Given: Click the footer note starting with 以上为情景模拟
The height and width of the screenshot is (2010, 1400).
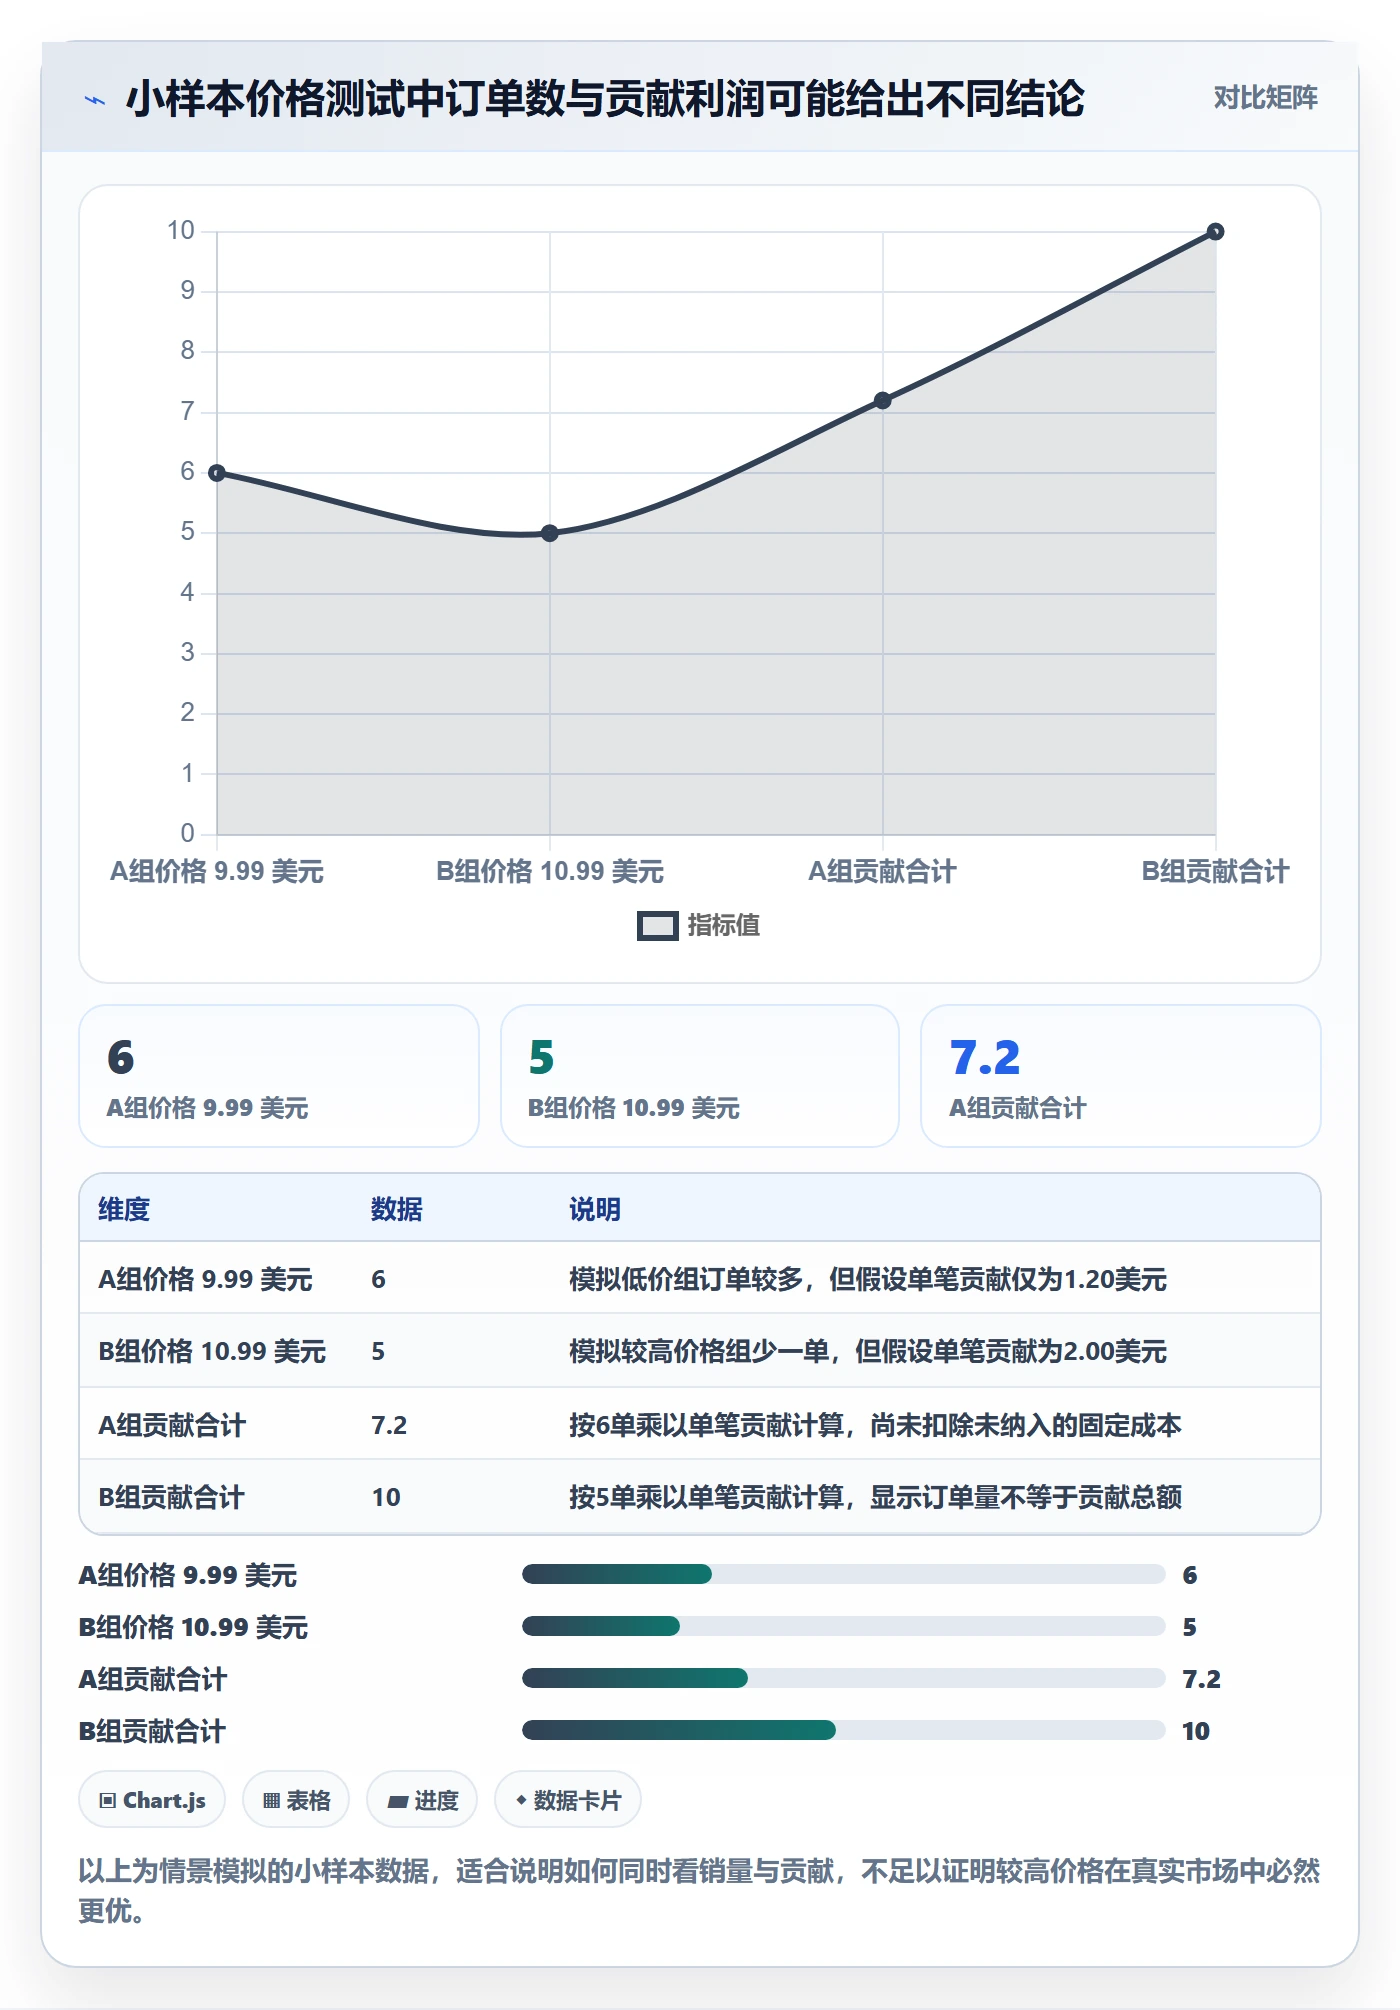Looking at the screenshot, I should pos(699,1890).
